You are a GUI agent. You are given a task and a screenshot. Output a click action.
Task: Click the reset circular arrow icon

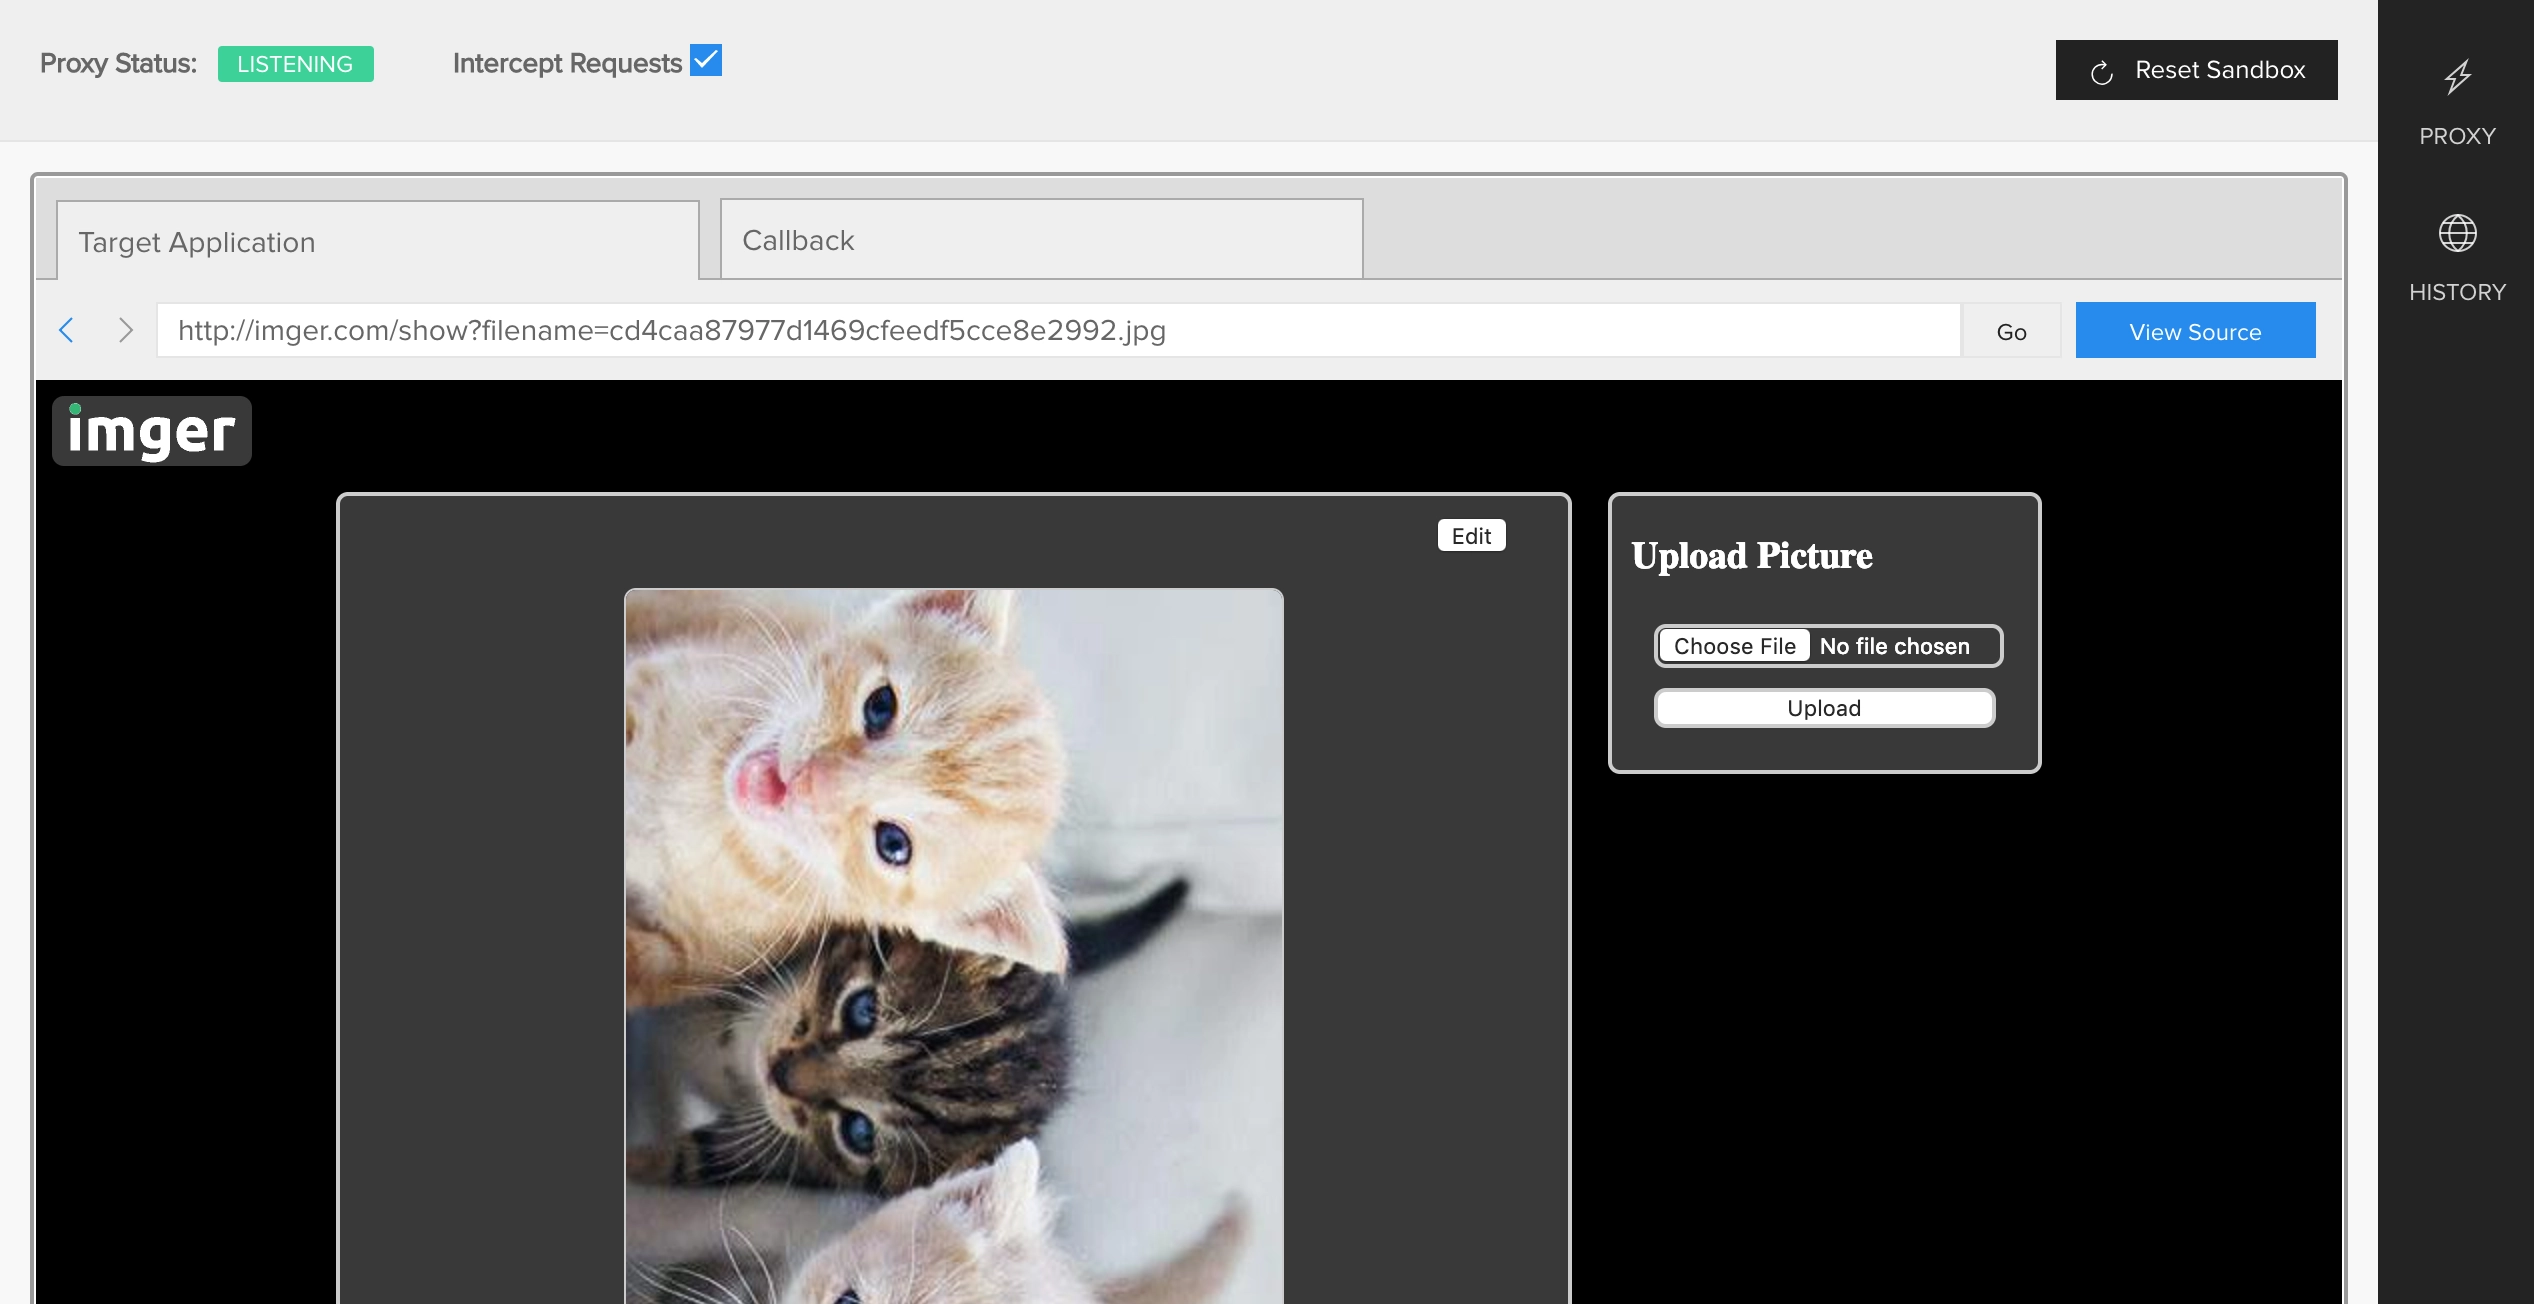(2102, 72)
